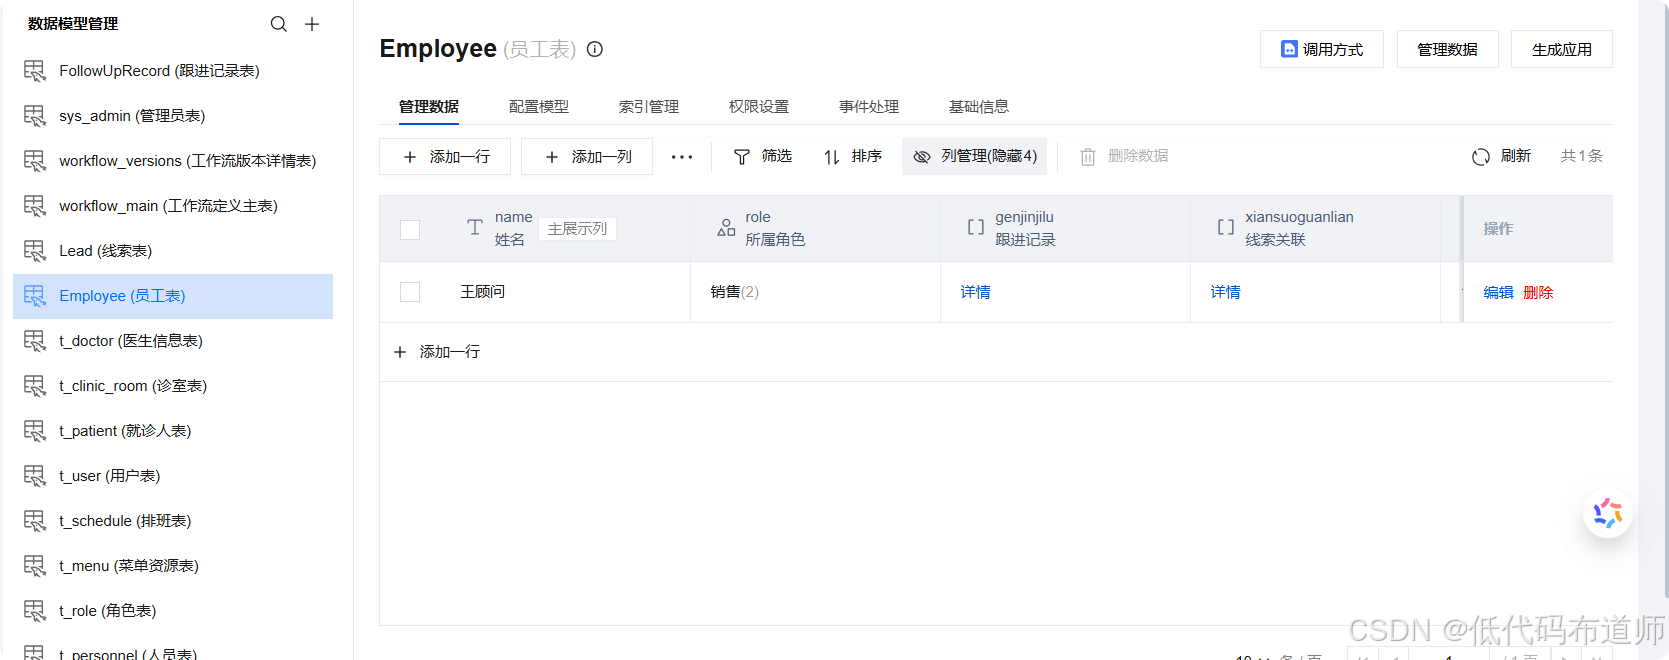Click the refresh icon
1669x660 pixels.
point(1481,157)
